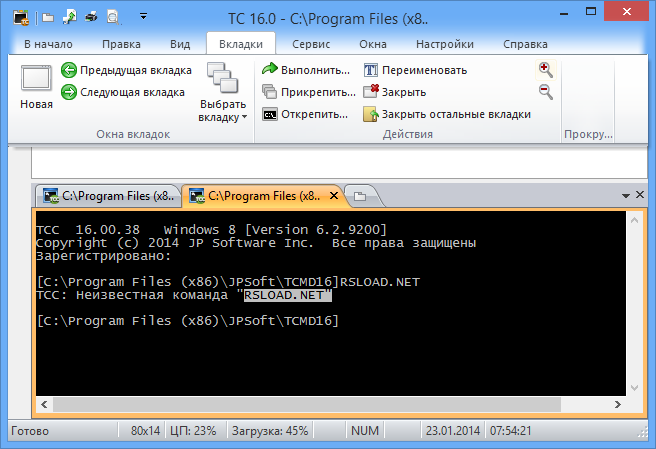Click the last command prompt line in console
656x449 pixels.
pyautogui.click(x=187, y=321)
